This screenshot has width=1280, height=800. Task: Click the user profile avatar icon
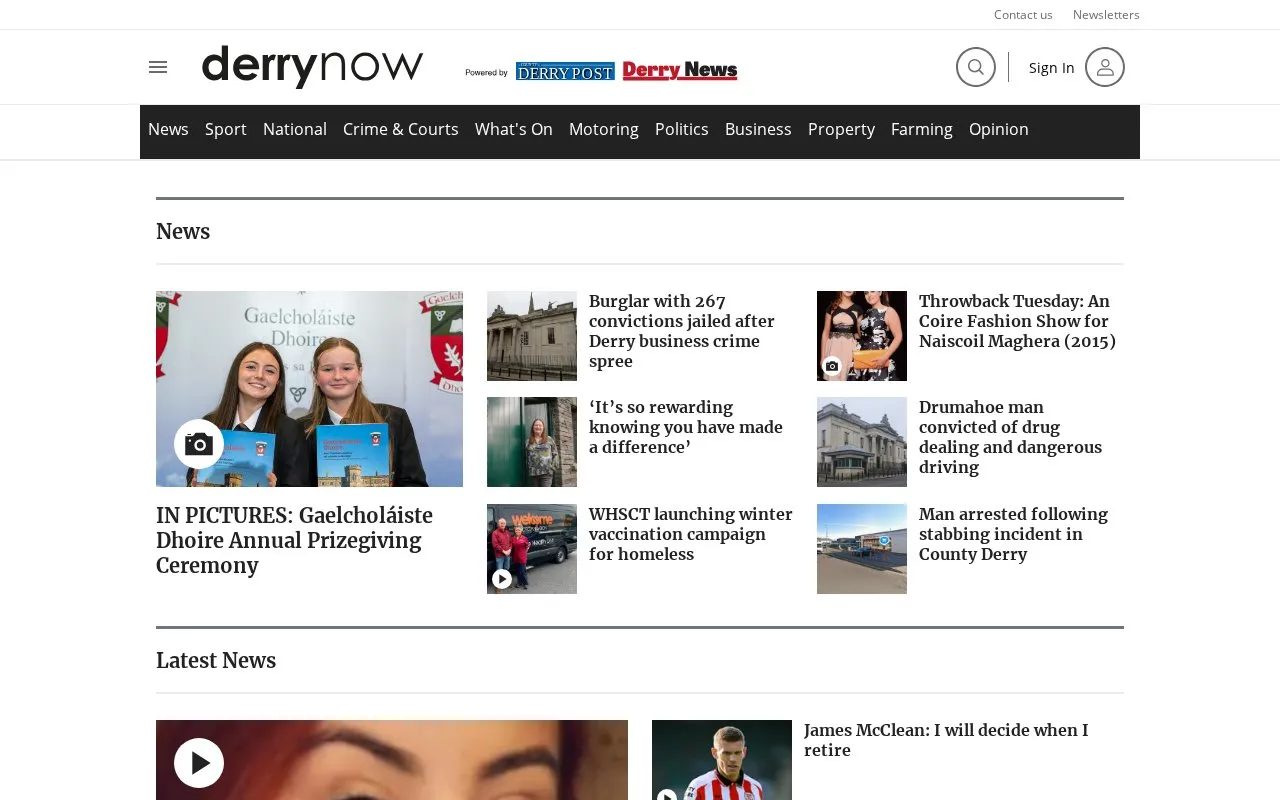[x=1105, y=67]
